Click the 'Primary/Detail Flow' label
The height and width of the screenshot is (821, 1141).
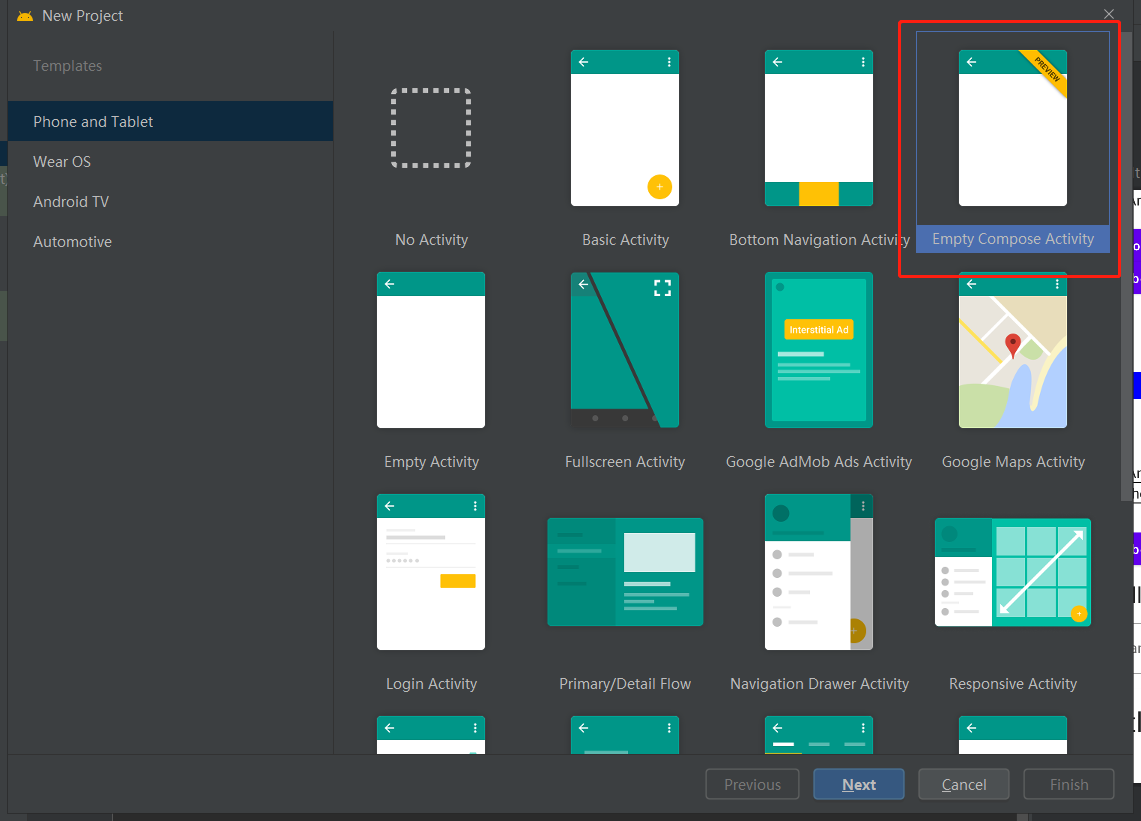[625, 683]
